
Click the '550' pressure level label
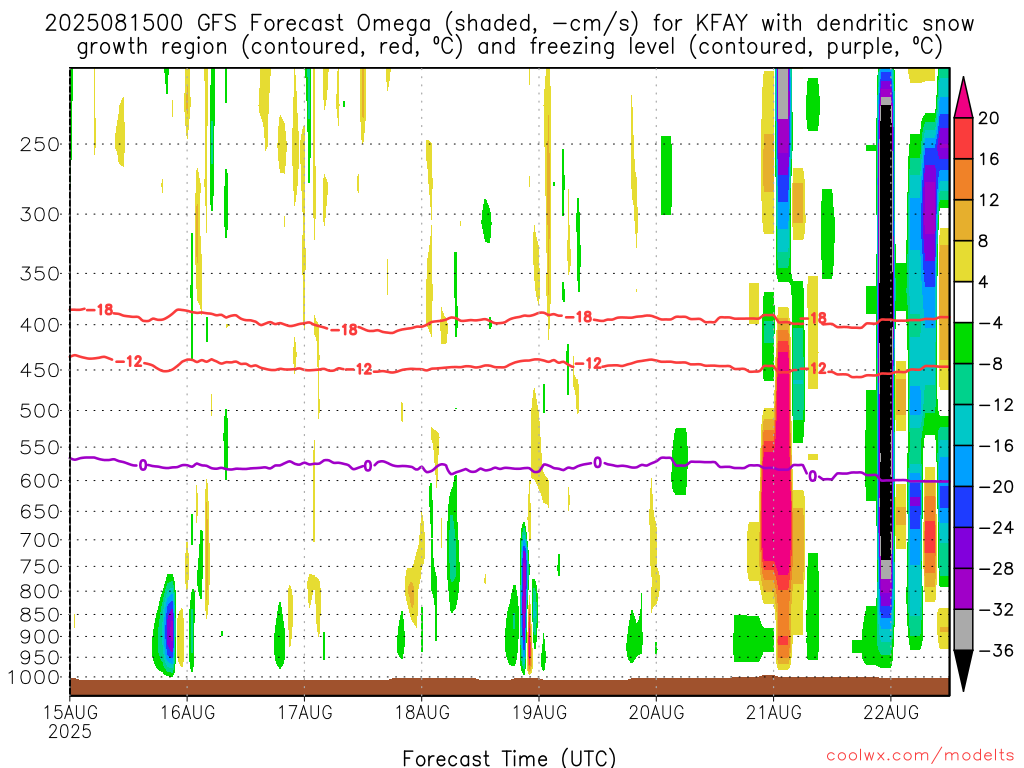pos(40,447)
